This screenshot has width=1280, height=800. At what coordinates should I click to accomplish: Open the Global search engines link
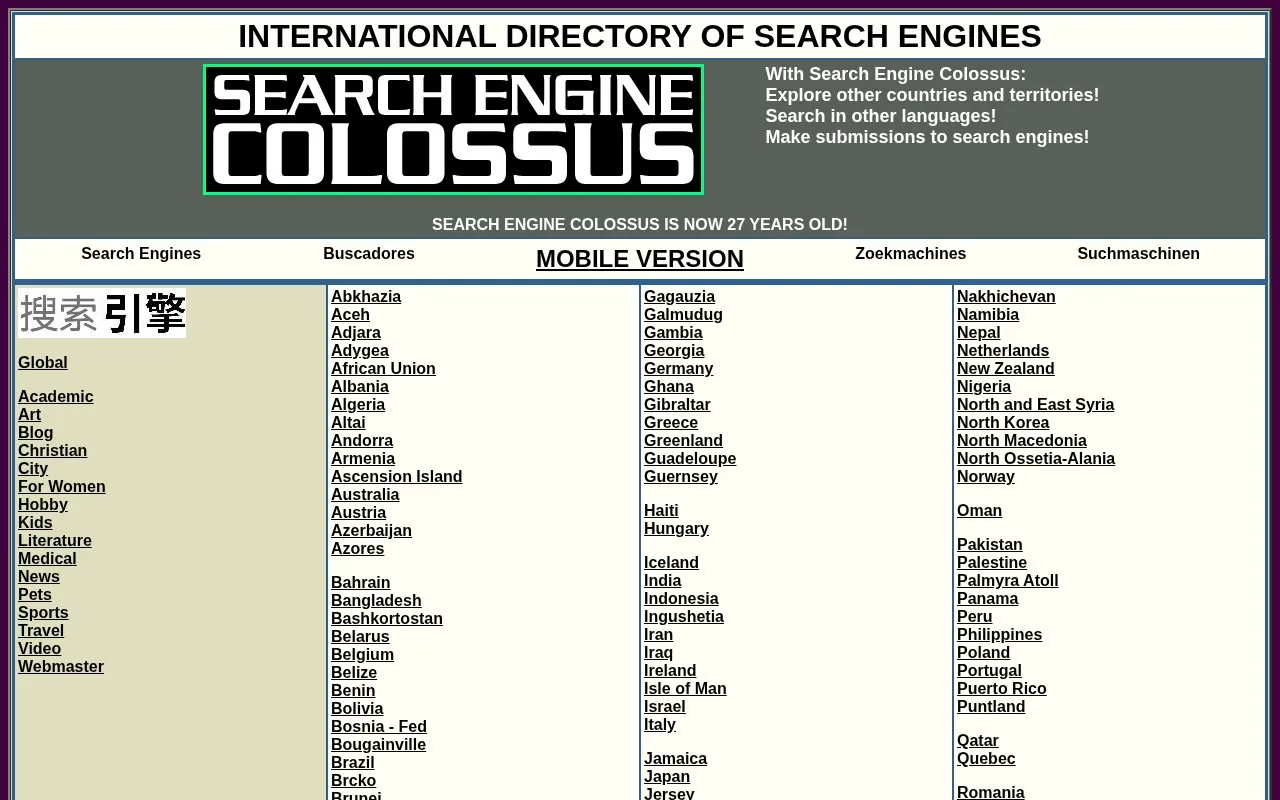click(43, 363)
